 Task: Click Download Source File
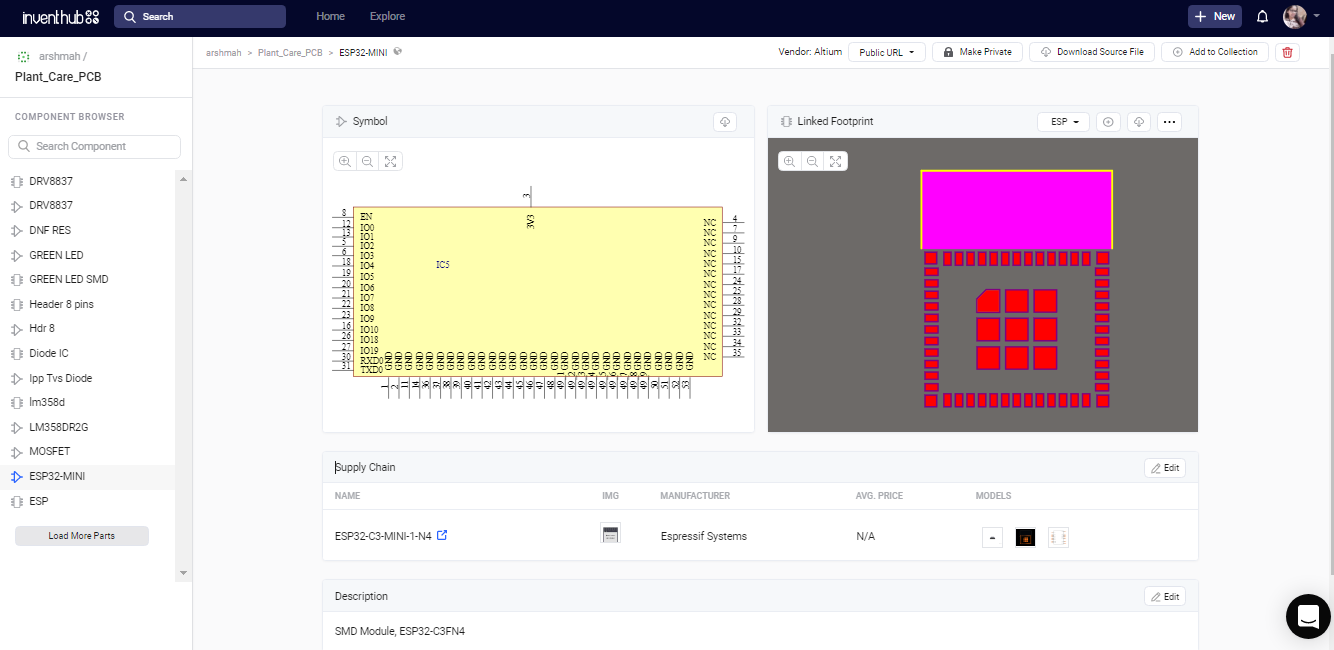pyautogui.click(x=1092, y=52)
